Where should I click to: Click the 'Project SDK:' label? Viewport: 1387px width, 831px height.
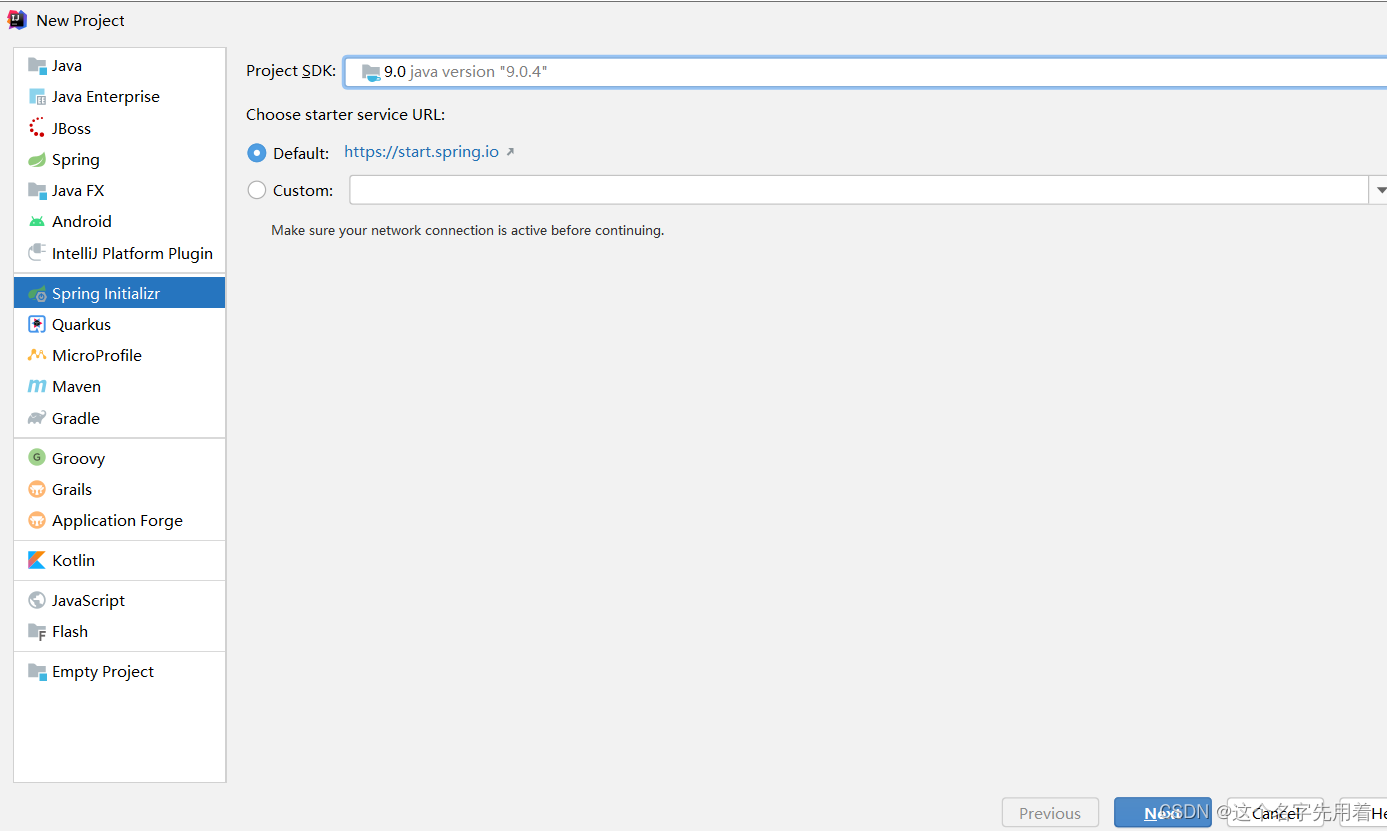click(291, 71)
